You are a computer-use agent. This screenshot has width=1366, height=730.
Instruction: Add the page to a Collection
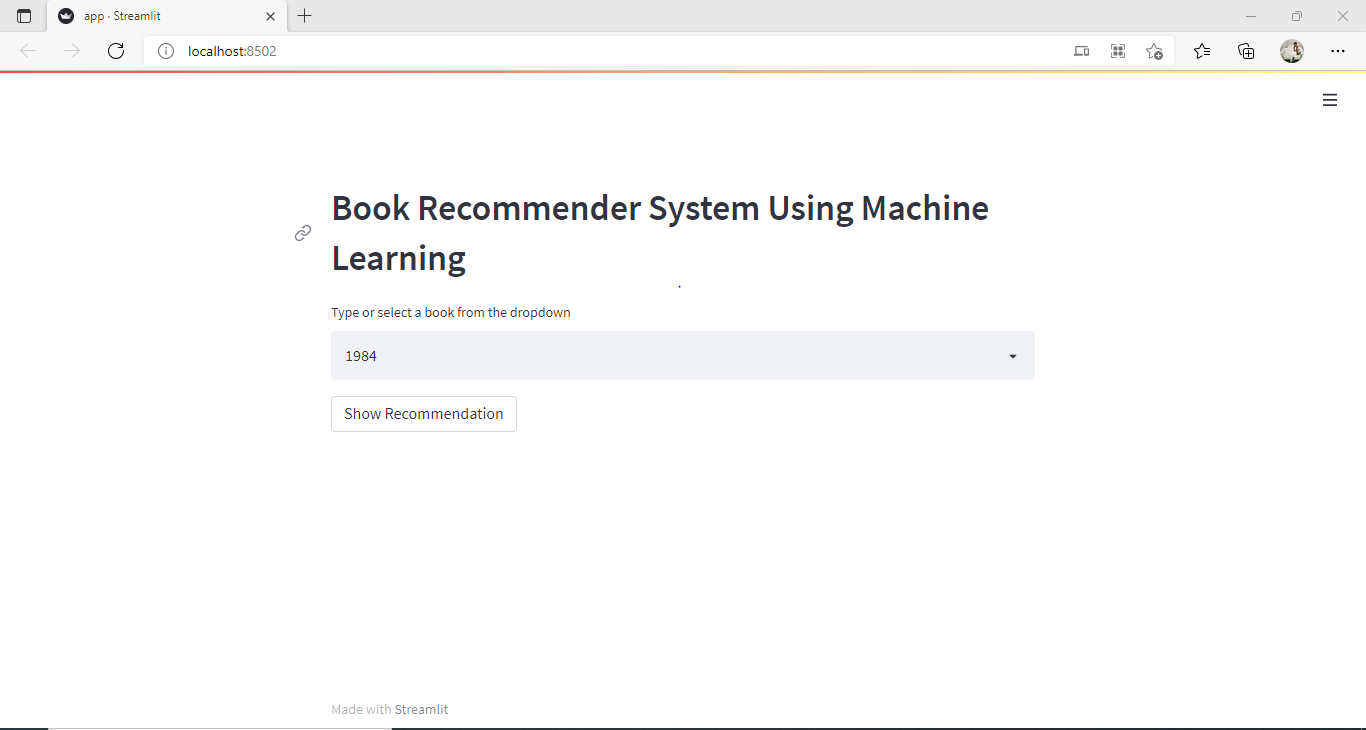coord(1246,51)
